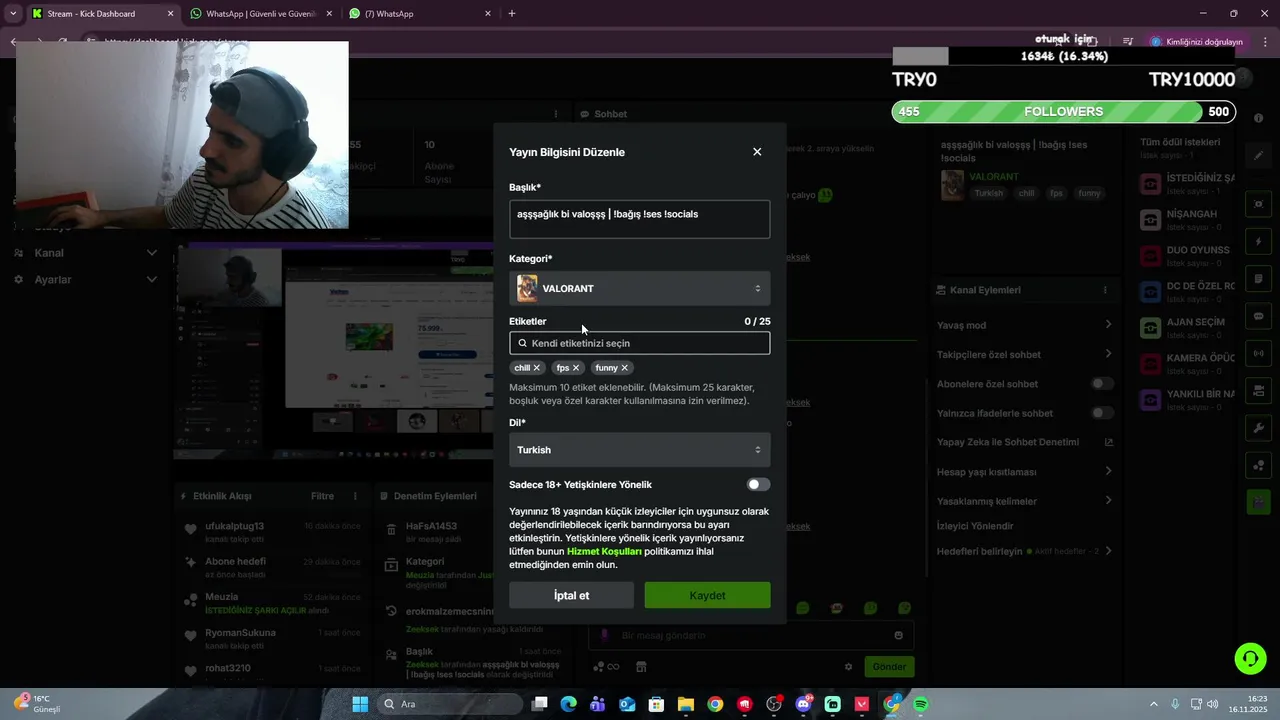Screen dimensions: 1280x720
Task: Select NİŞANGAH reward request
Action: [x=1187, y=220]
